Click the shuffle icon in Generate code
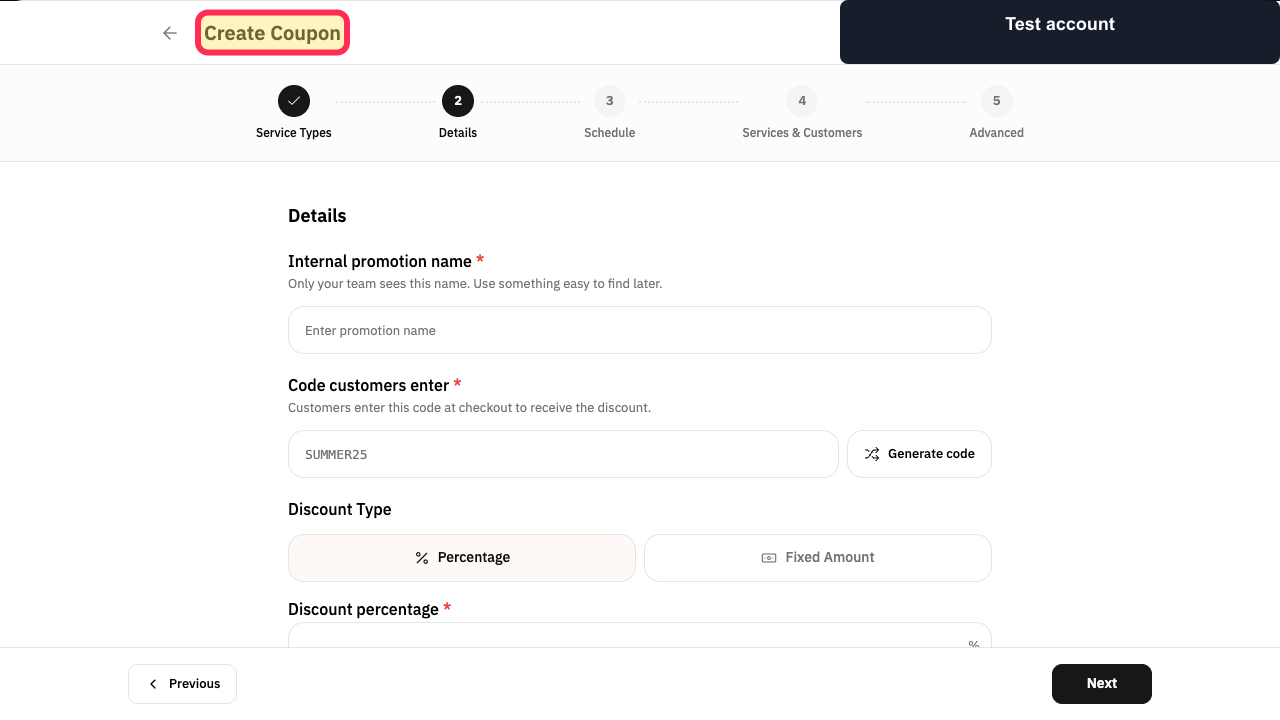This screenshot has width=1280, height=720. [872, 454]
